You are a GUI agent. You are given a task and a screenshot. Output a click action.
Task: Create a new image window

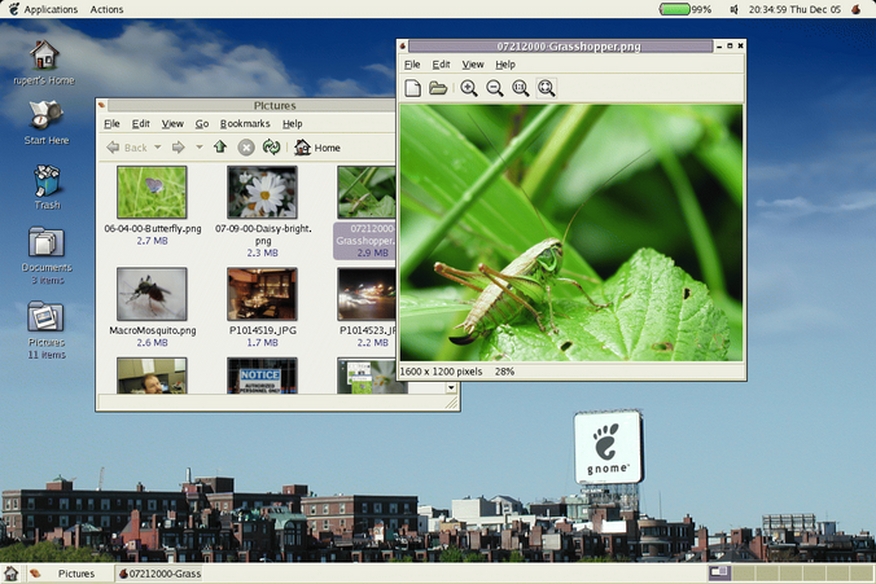tap(413, 88)
